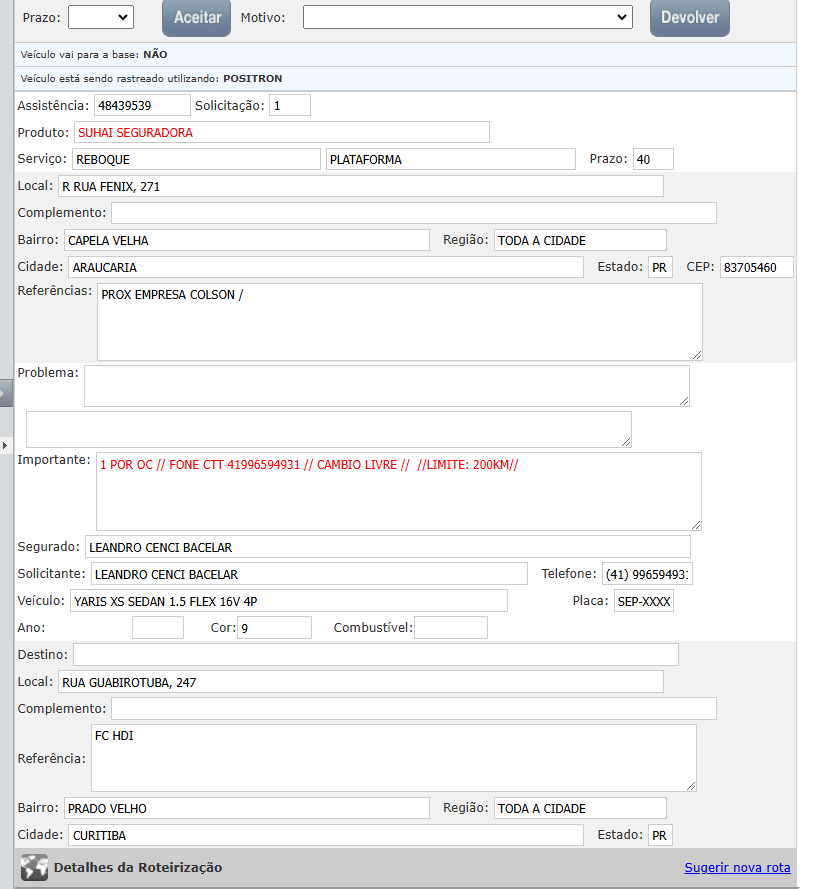Click the small arrow on the left edge
This screenshot has height=889, width=819.
pyautogui.click(x=5, y=444)
